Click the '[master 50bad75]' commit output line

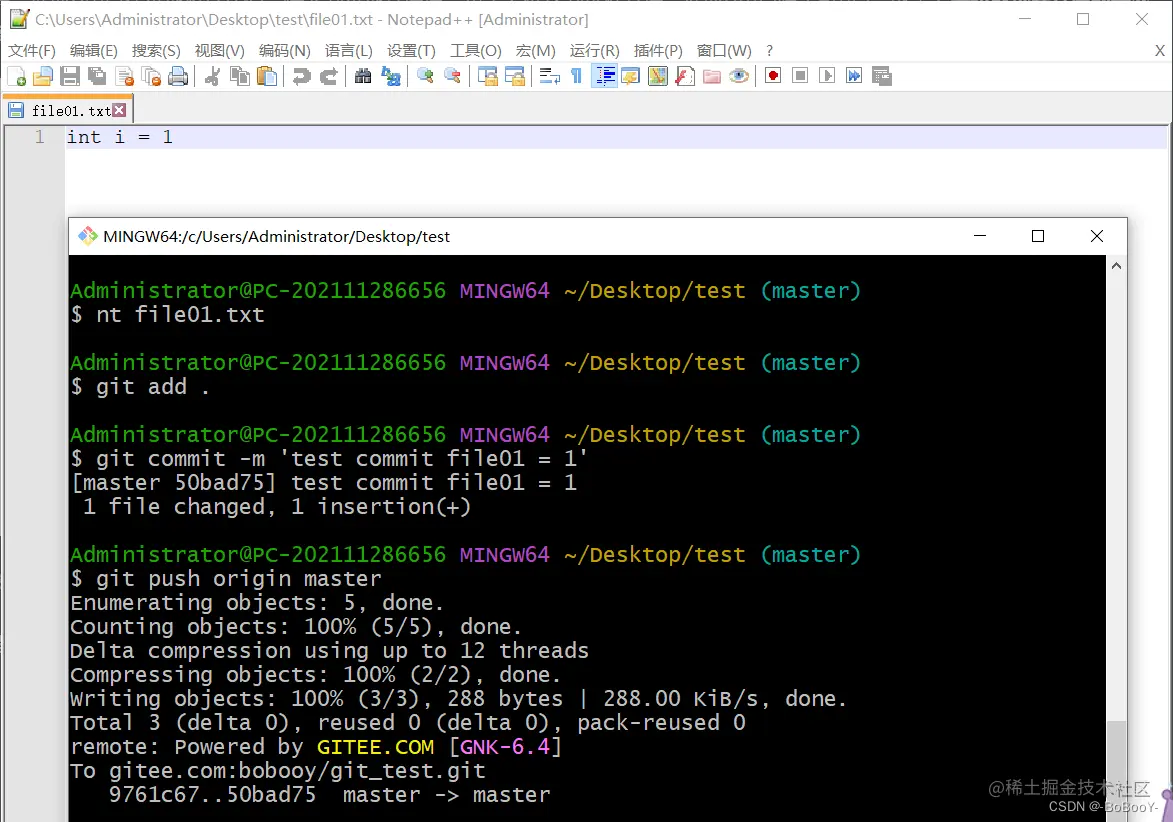(324, 482)
